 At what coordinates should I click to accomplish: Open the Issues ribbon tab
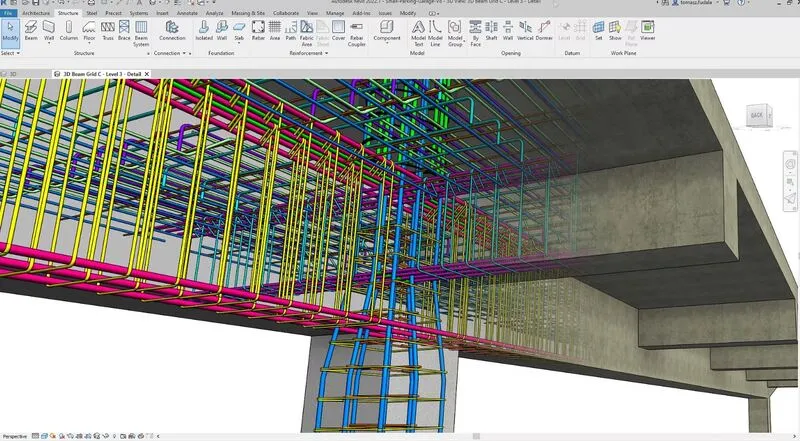click(385, 13)
